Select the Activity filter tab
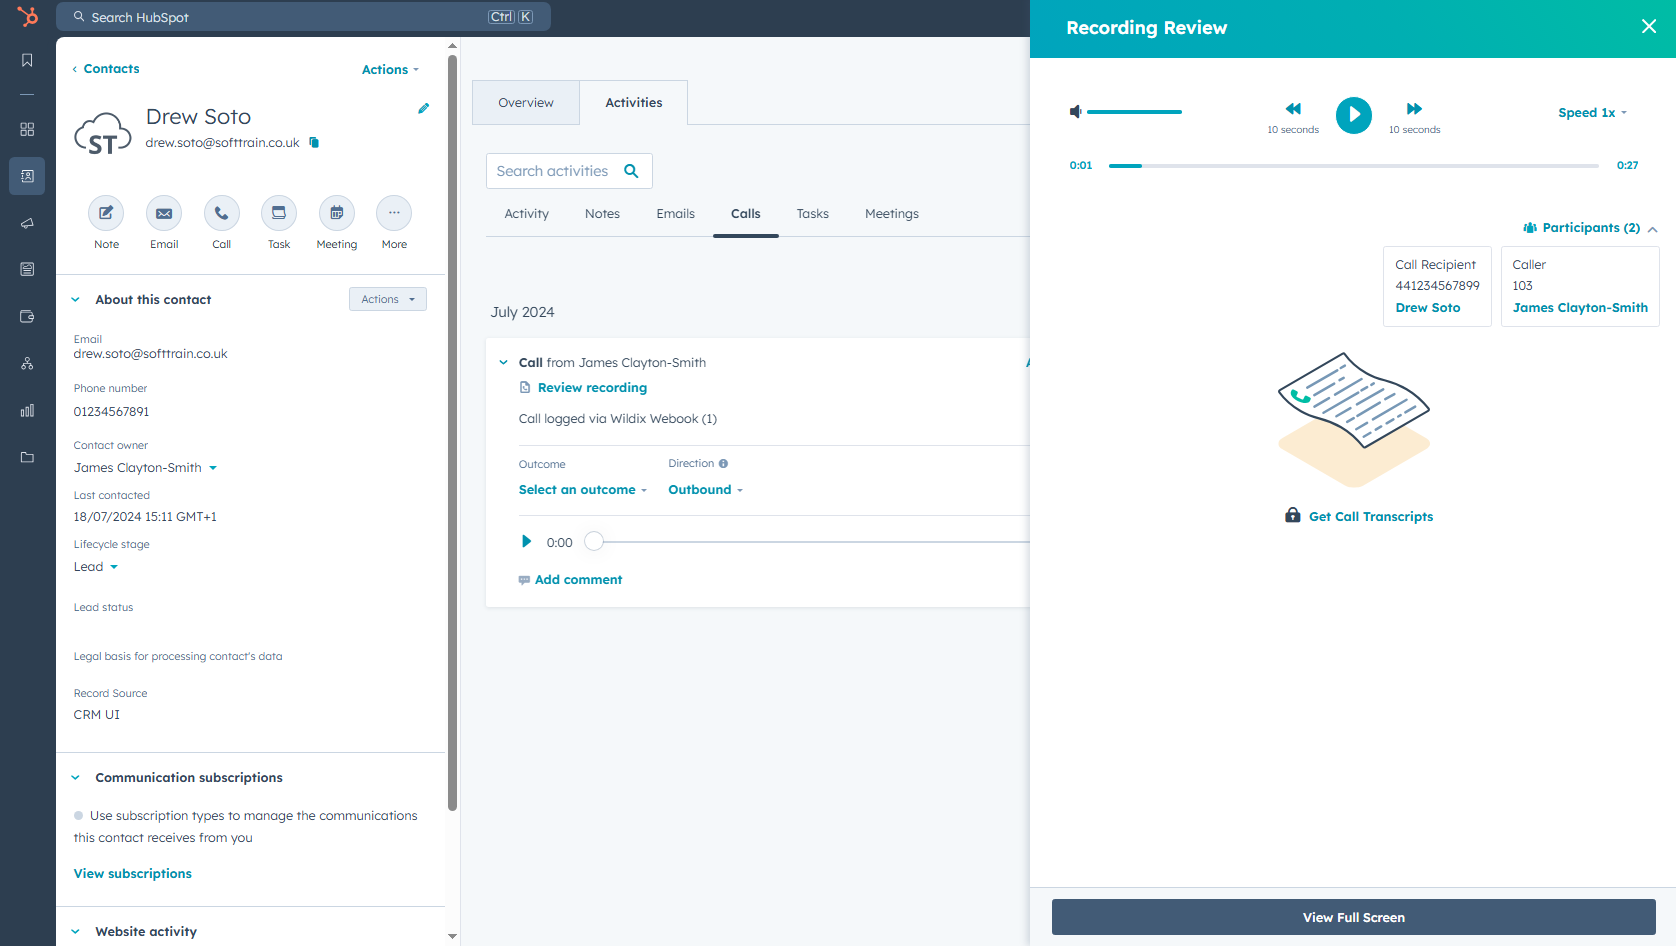1676x946 pixels. (x=527, y=214)
